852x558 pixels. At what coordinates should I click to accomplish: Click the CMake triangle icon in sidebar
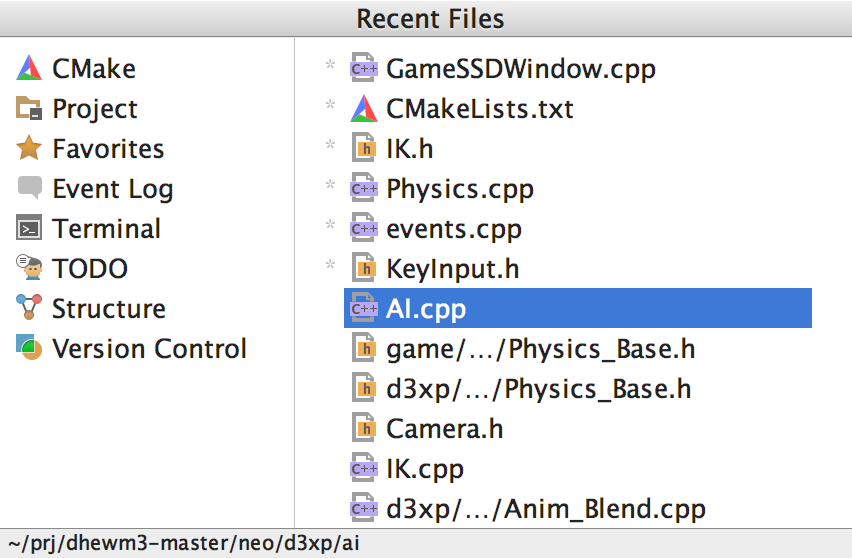click(29, 69)
